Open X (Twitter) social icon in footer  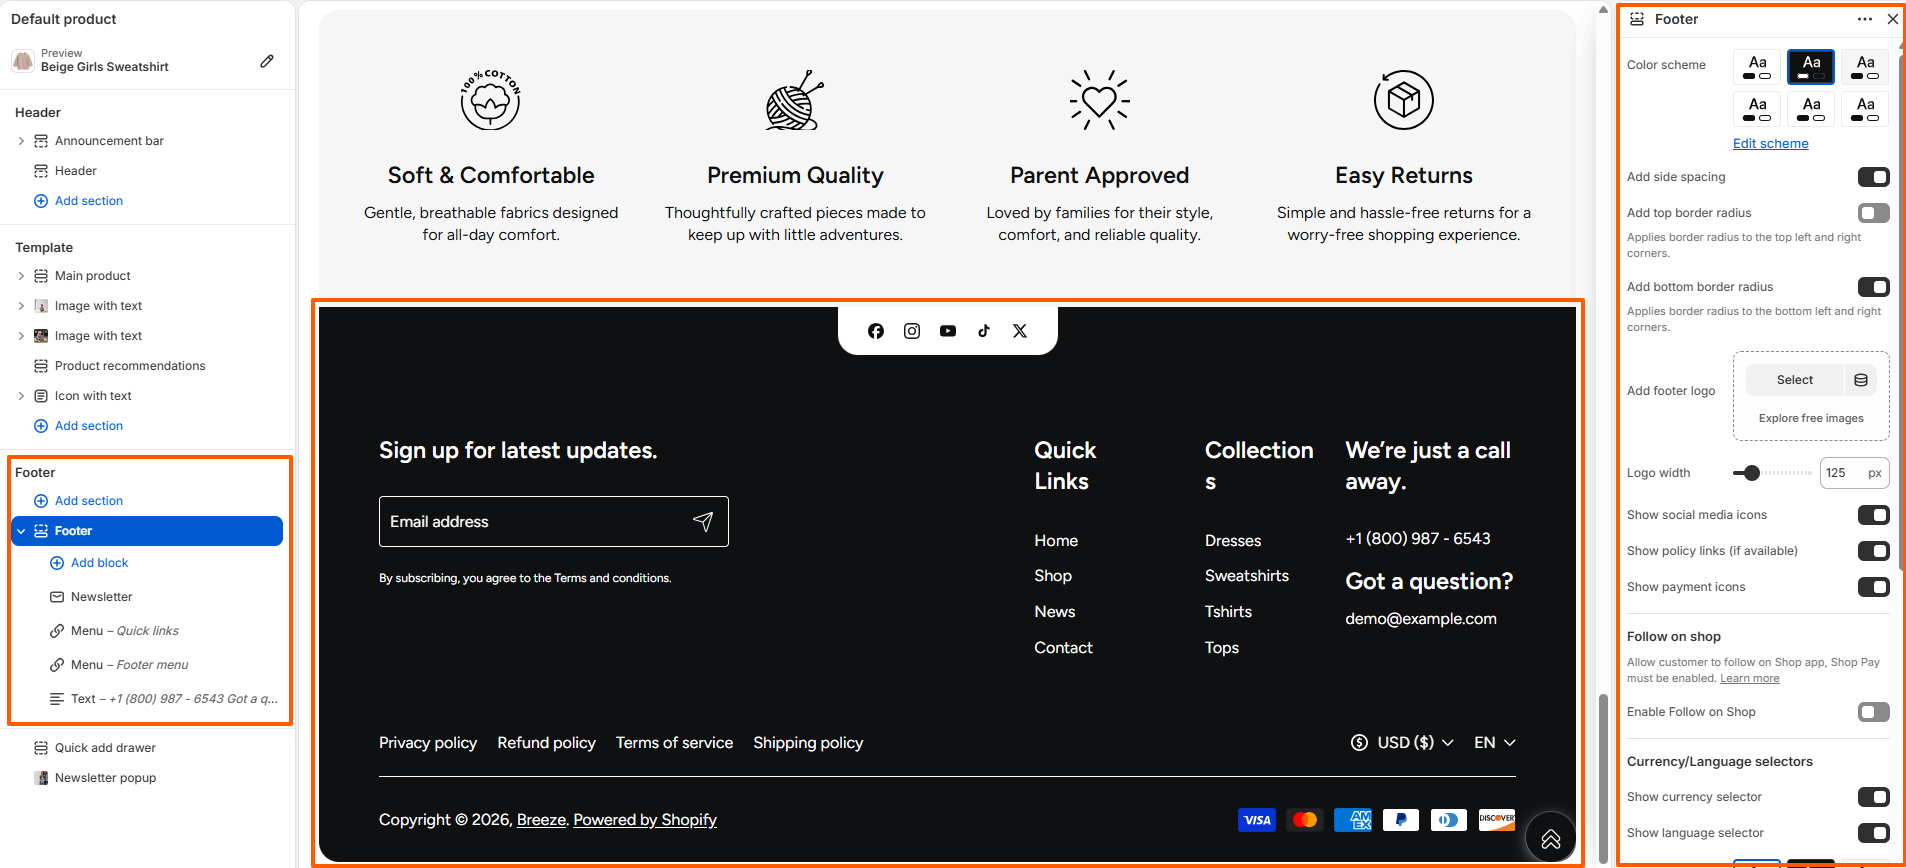tap(1020, 331)
